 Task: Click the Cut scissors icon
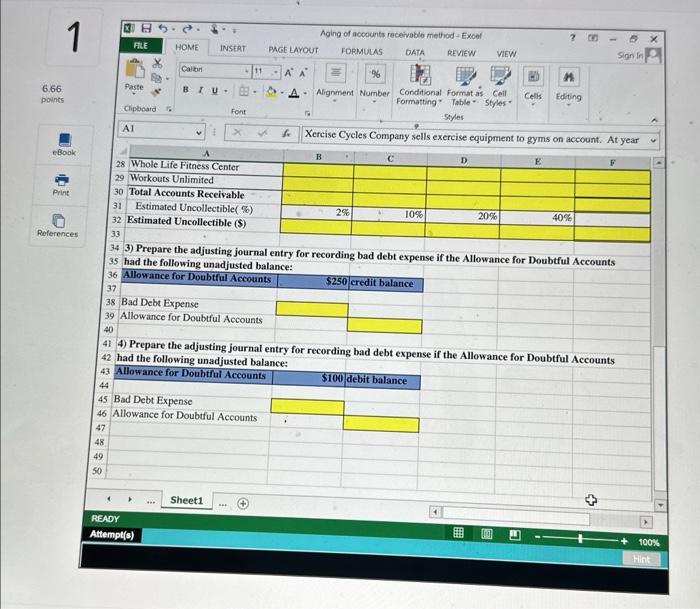click(x=157, y=63)
